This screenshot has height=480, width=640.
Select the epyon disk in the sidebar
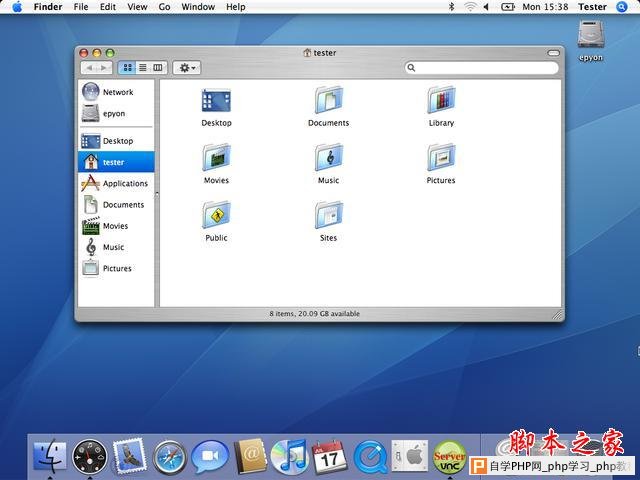(116, 113)
